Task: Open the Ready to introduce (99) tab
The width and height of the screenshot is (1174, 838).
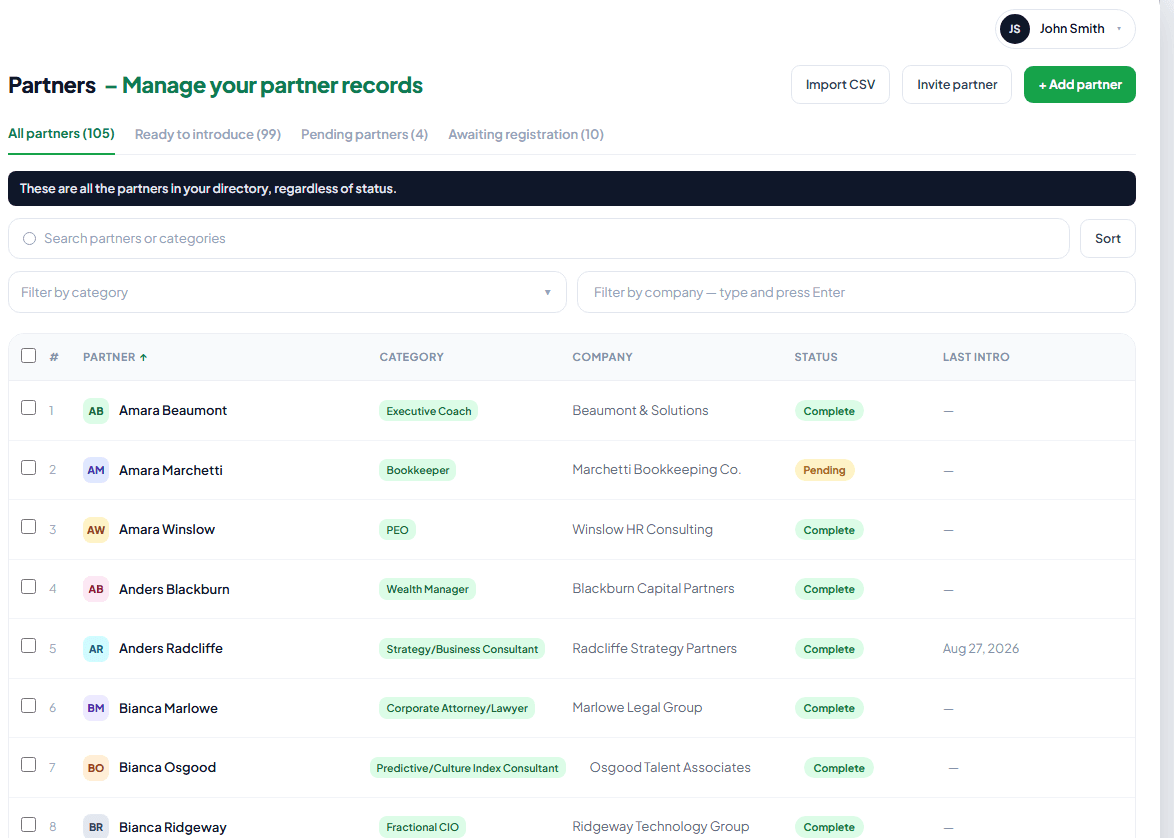Action: (207, 135)
